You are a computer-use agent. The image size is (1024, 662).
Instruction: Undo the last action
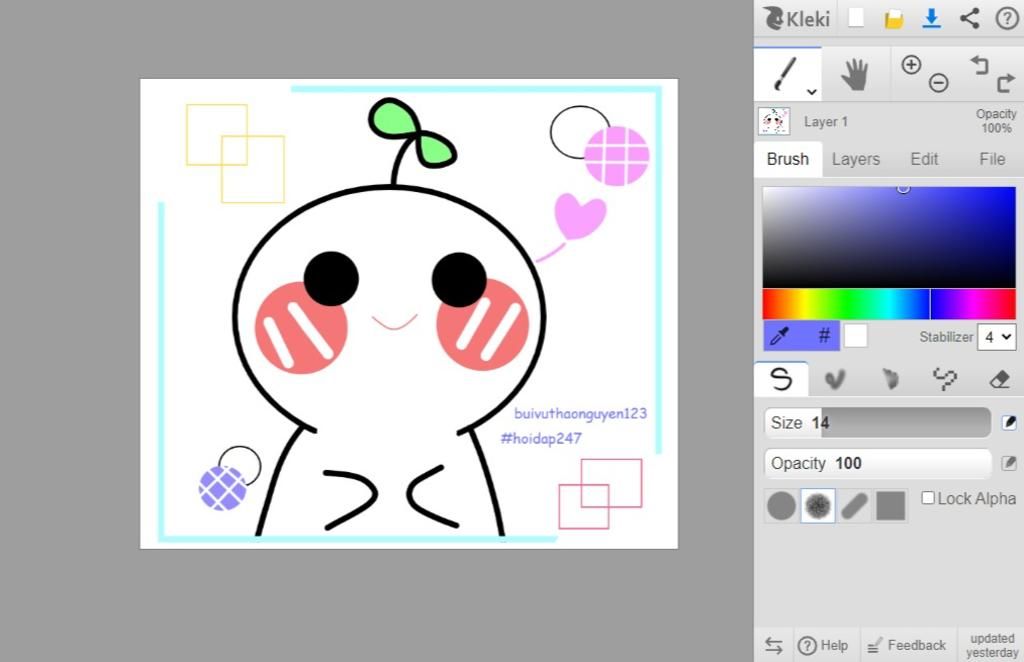pyautogui.click(x=980, y=65)
